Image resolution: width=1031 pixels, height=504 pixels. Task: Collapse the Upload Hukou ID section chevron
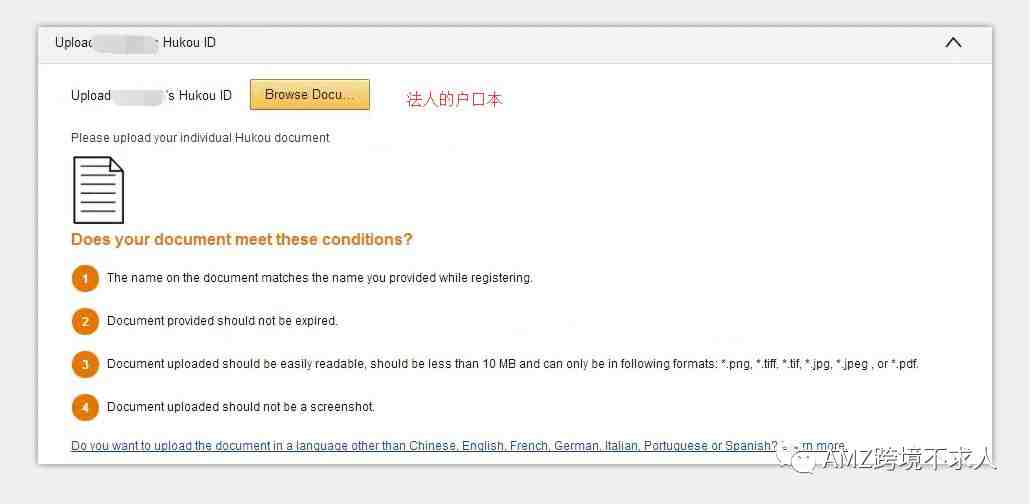[x=953, y=43]
